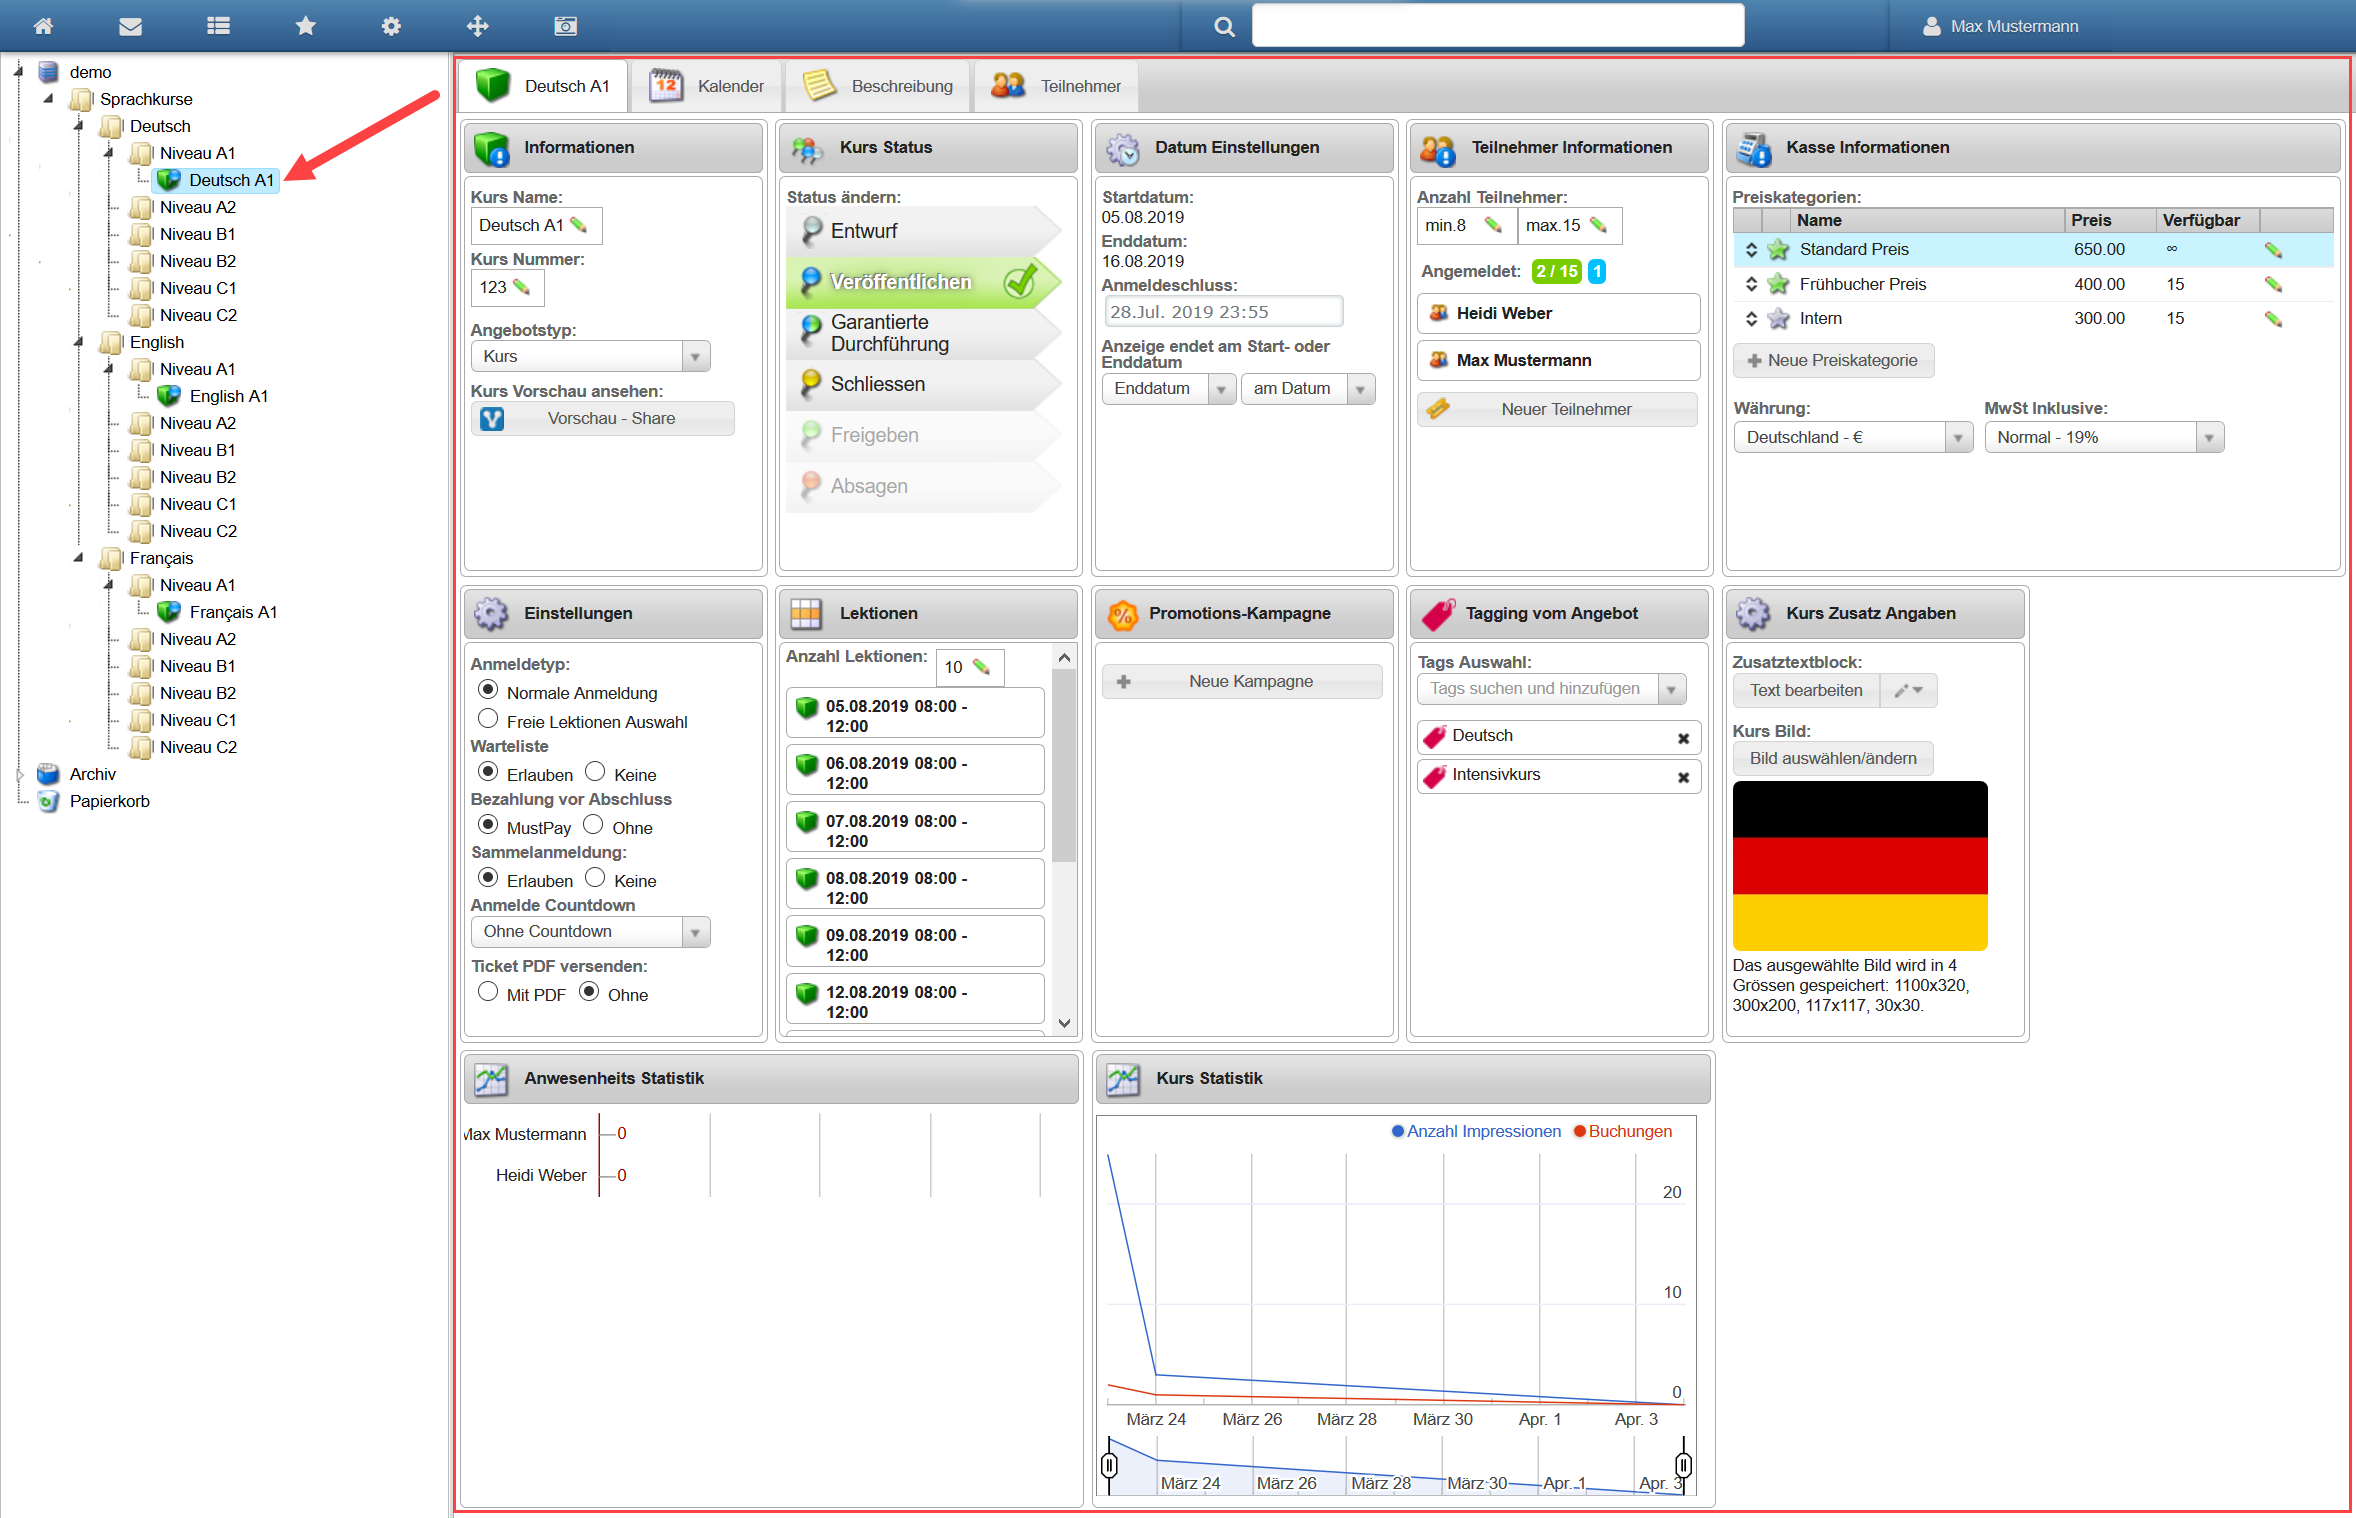Remove the Intensivkurs tag
The height and width of the screenshot is (1518, 2356).
[x=1683, y=777]
